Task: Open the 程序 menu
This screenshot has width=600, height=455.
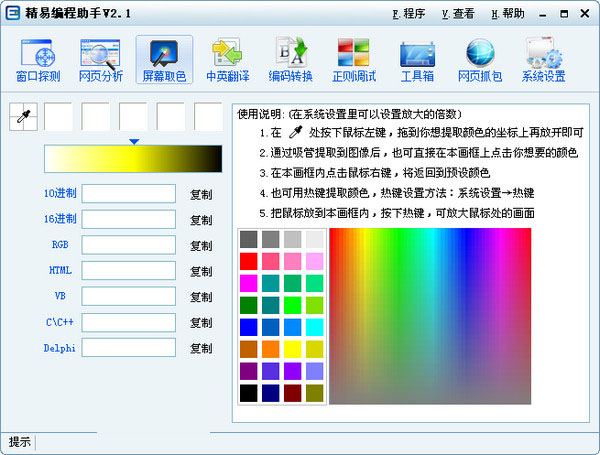Action: (408, 14)
